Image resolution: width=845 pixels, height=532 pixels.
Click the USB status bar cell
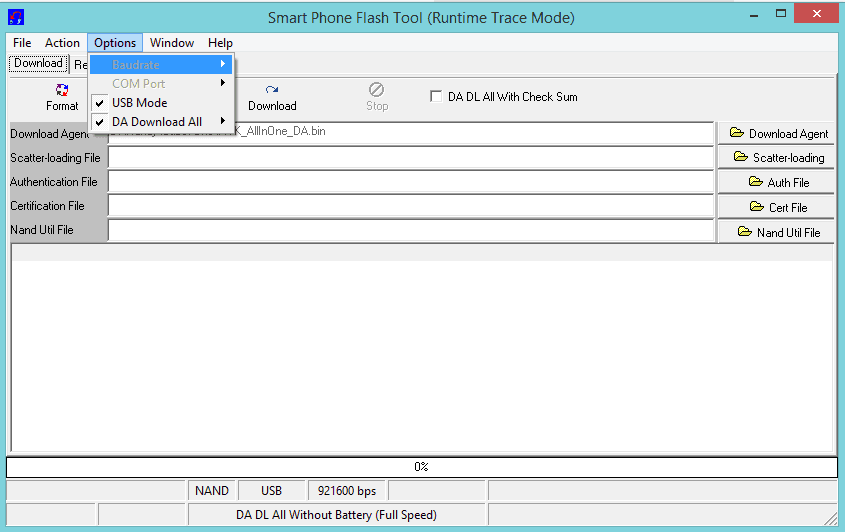[272, 490]
